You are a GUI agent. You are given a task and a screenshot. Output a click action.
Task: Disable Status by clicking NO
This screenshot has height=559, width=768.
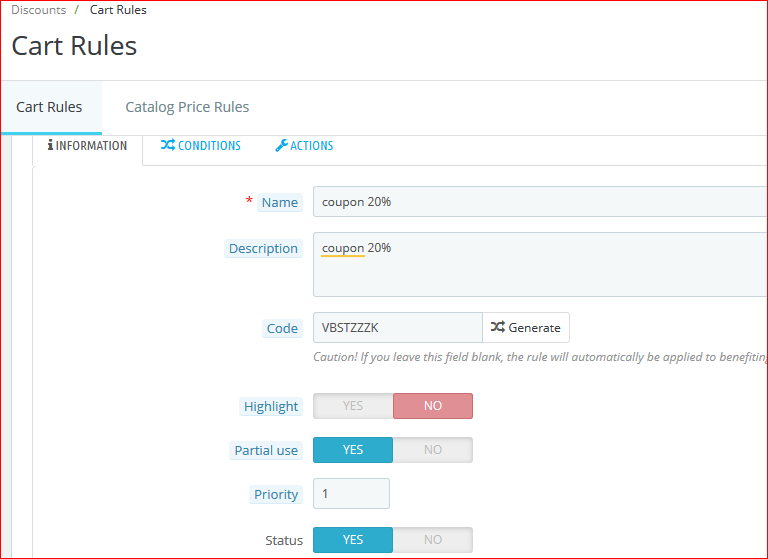point(432,540)
